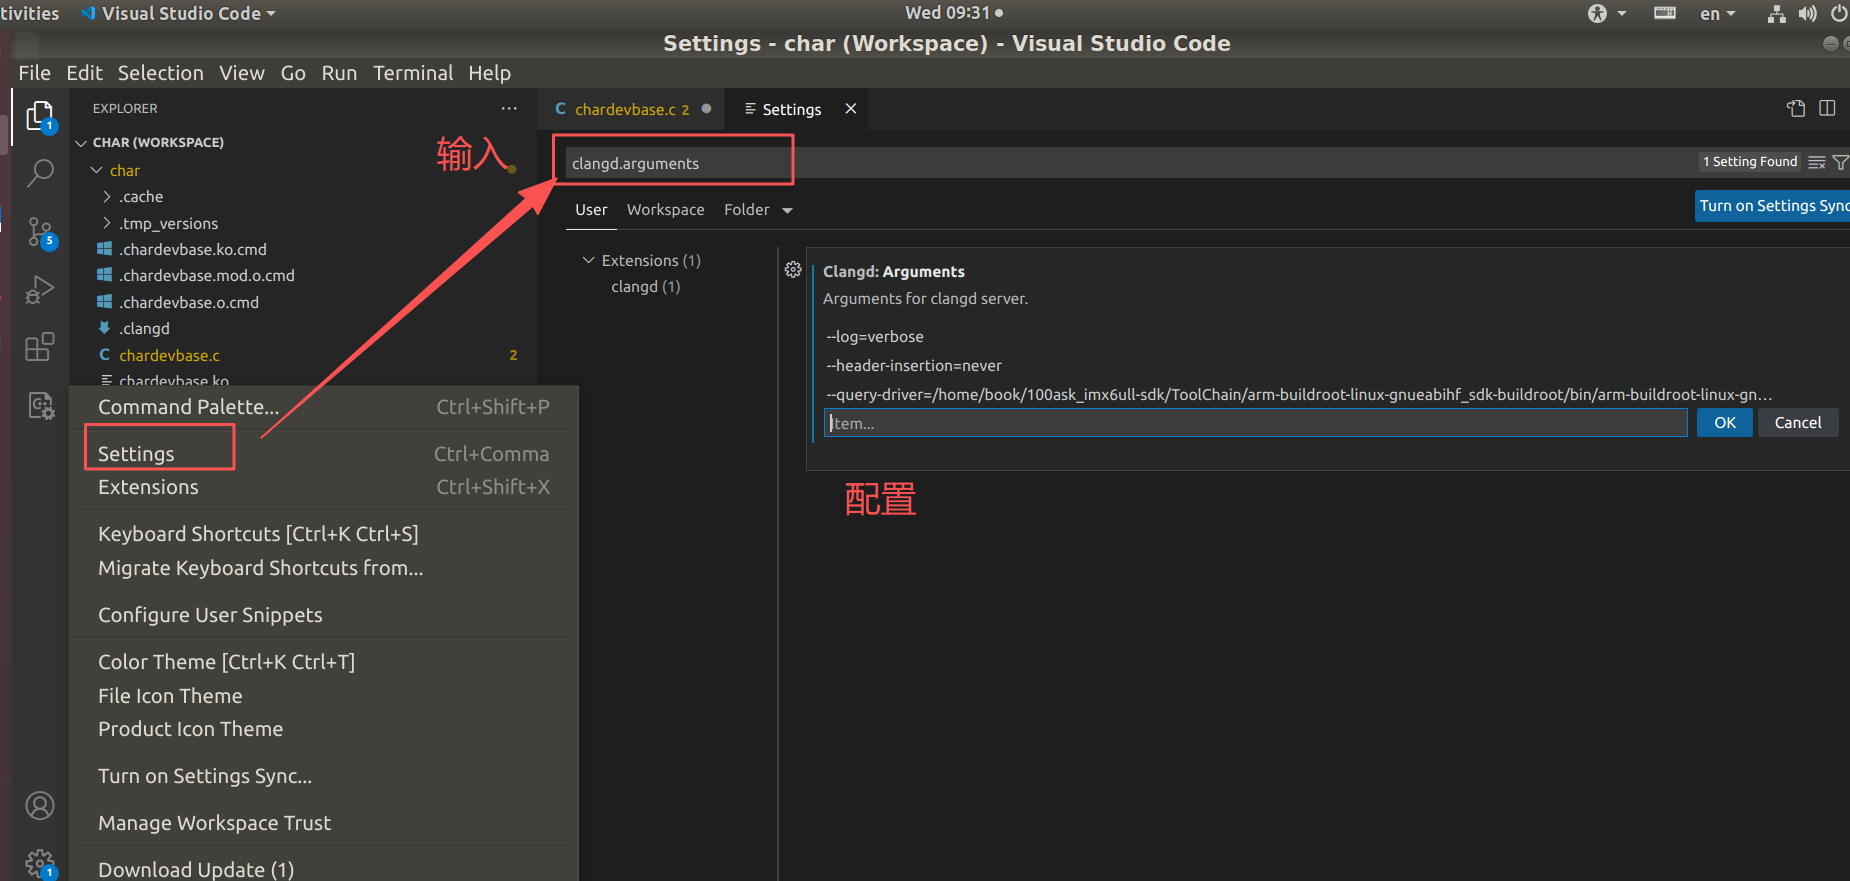Choose Keyboard Shortcuts from the Manage menu

point(324,534)
